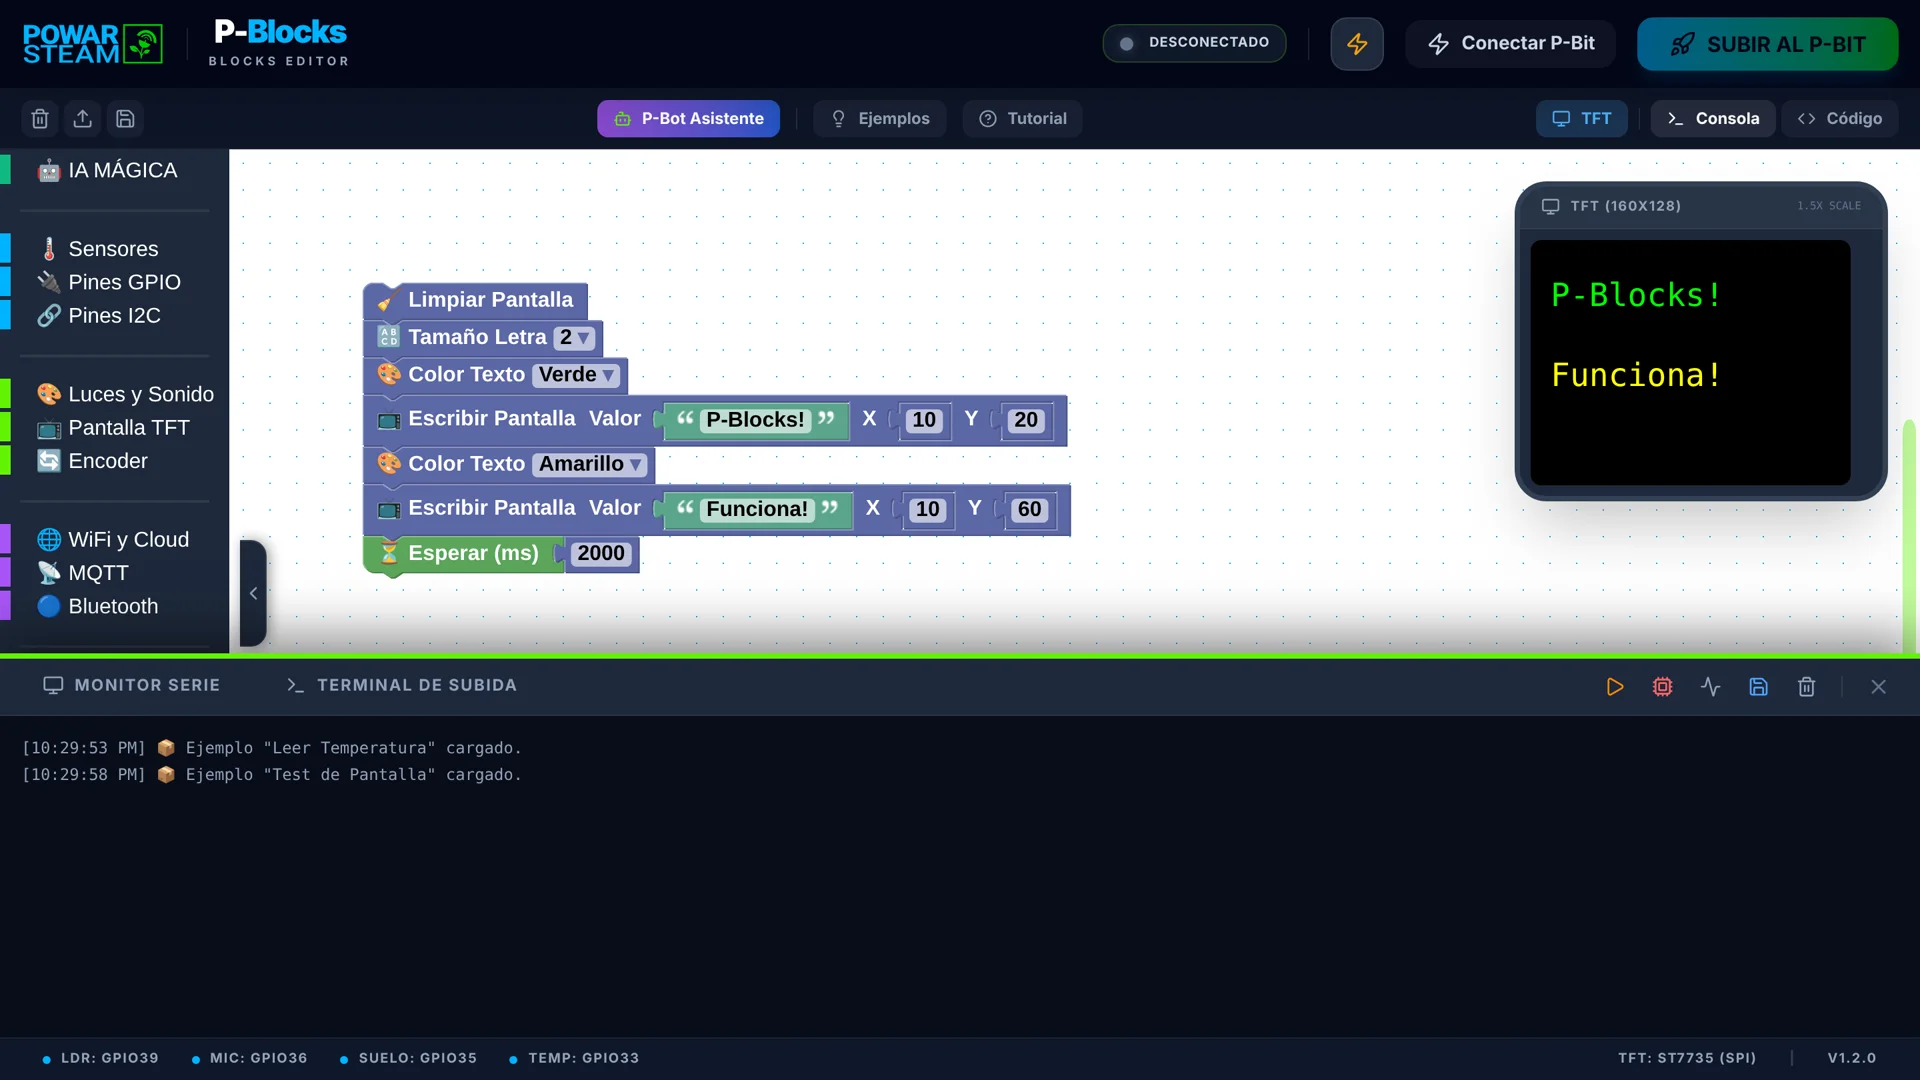Open the activity waveform plotter icon
Screen dimensions: 1920x1080
1710,687
